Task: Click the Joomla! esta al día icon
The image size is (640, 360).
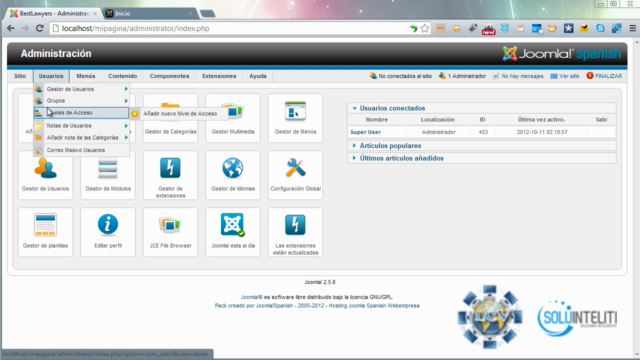Action: tap(233, 232)
